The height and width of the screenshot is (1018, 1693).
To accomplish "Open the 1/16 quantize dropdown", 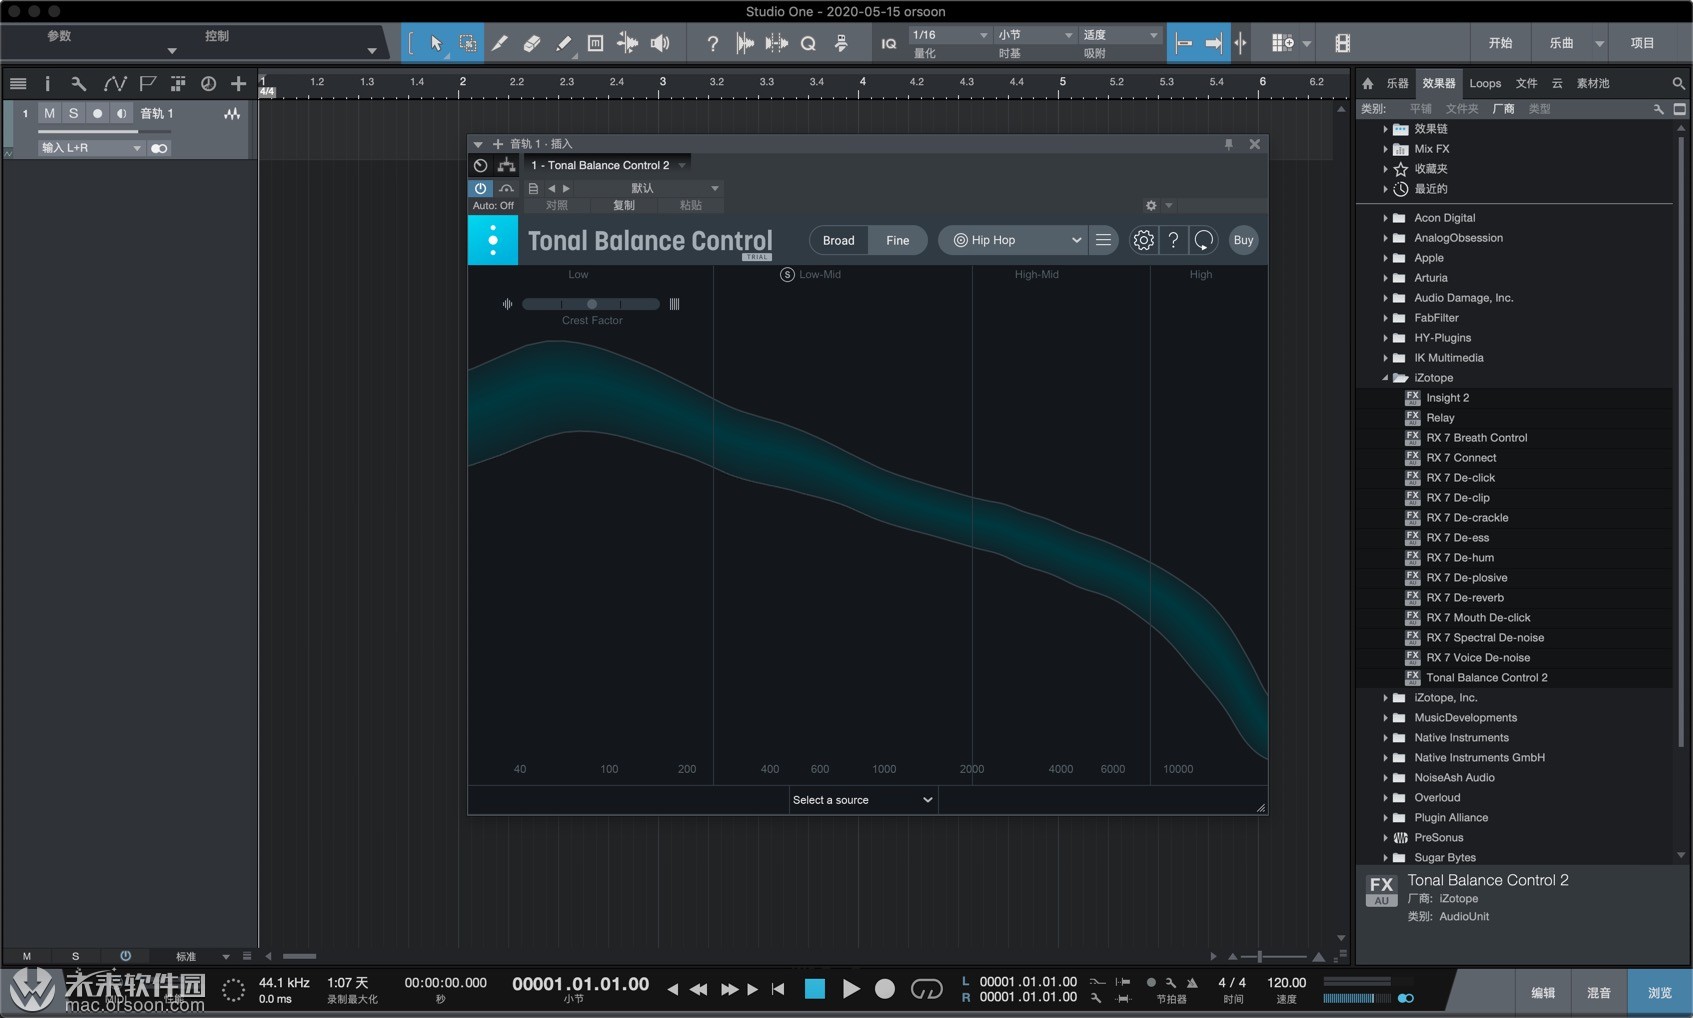I will click(x=949, y=35).
